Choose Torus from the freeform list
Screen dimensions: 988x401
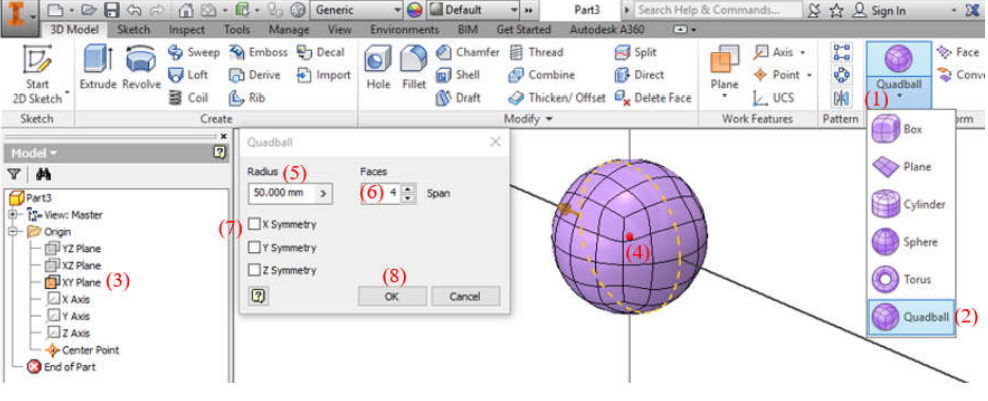pyautogui.click(x=910, y=279)
